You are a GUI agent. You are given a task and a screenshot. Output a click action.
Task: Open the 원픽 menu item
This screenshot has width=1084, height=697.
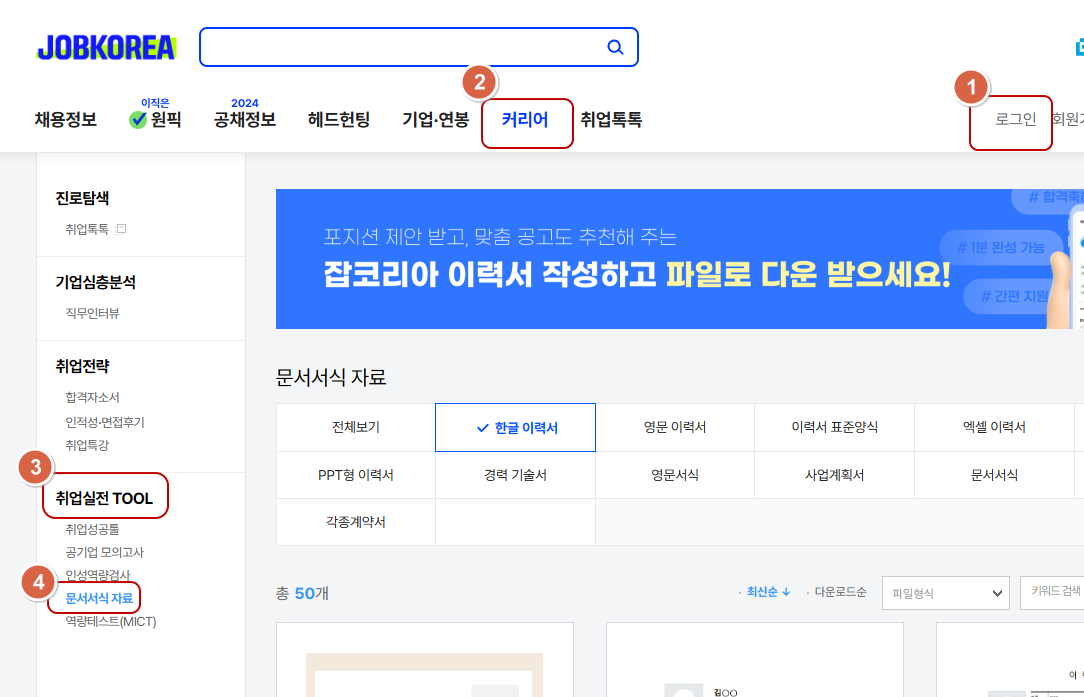(155, 120)
